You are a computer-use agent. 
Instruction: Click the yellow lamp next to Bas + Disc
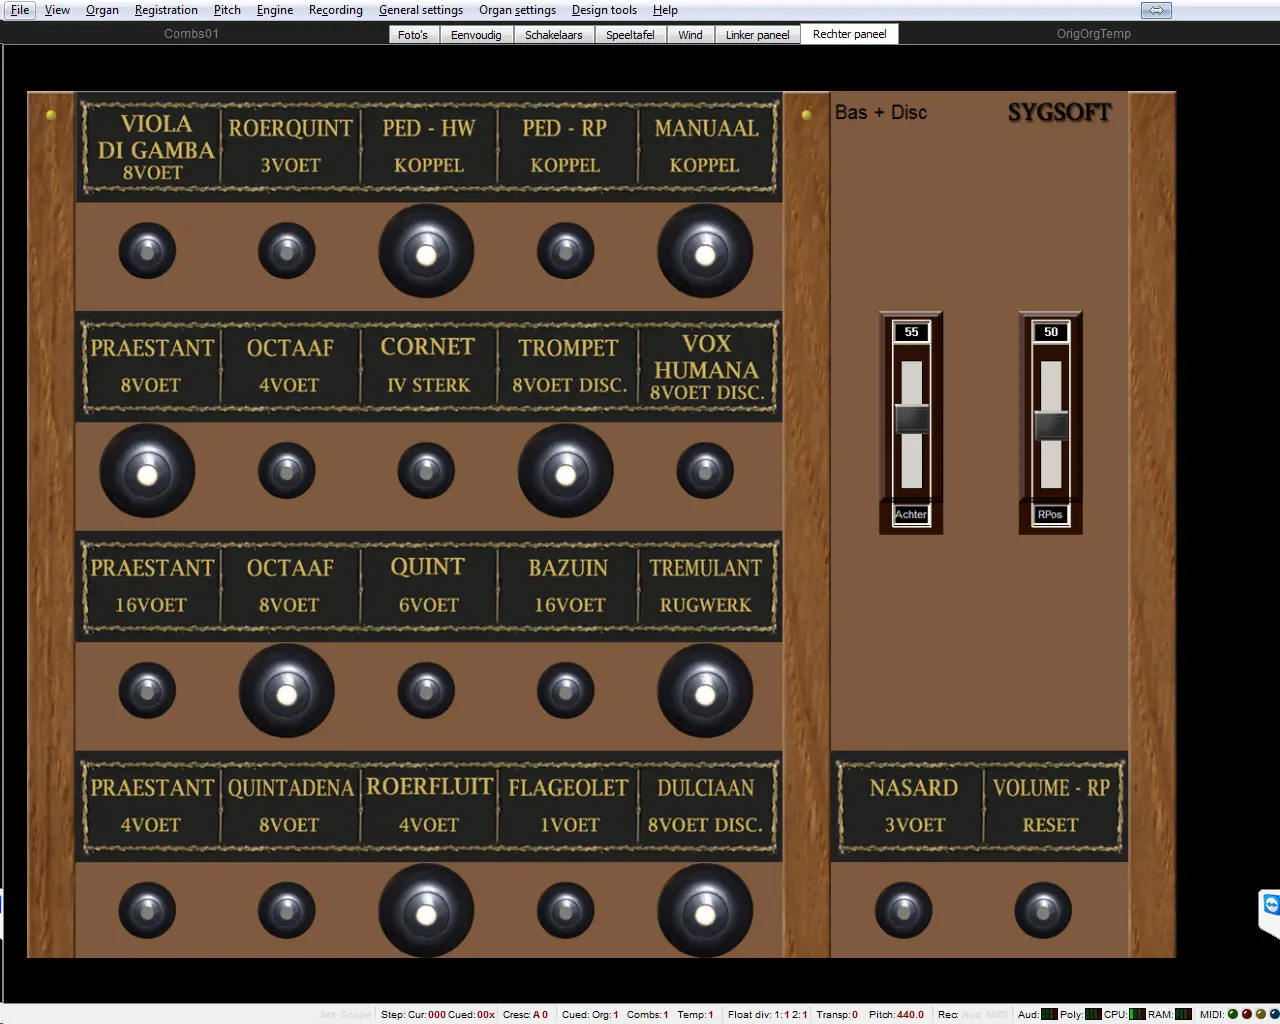coord(807,115)
